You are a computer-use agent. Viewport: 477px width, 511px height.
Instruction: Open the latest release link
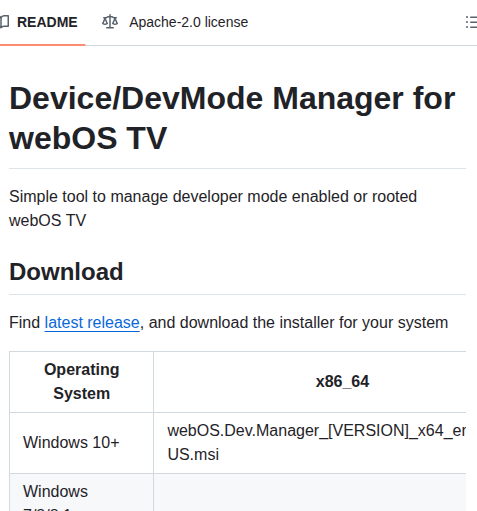click(92, 323)
